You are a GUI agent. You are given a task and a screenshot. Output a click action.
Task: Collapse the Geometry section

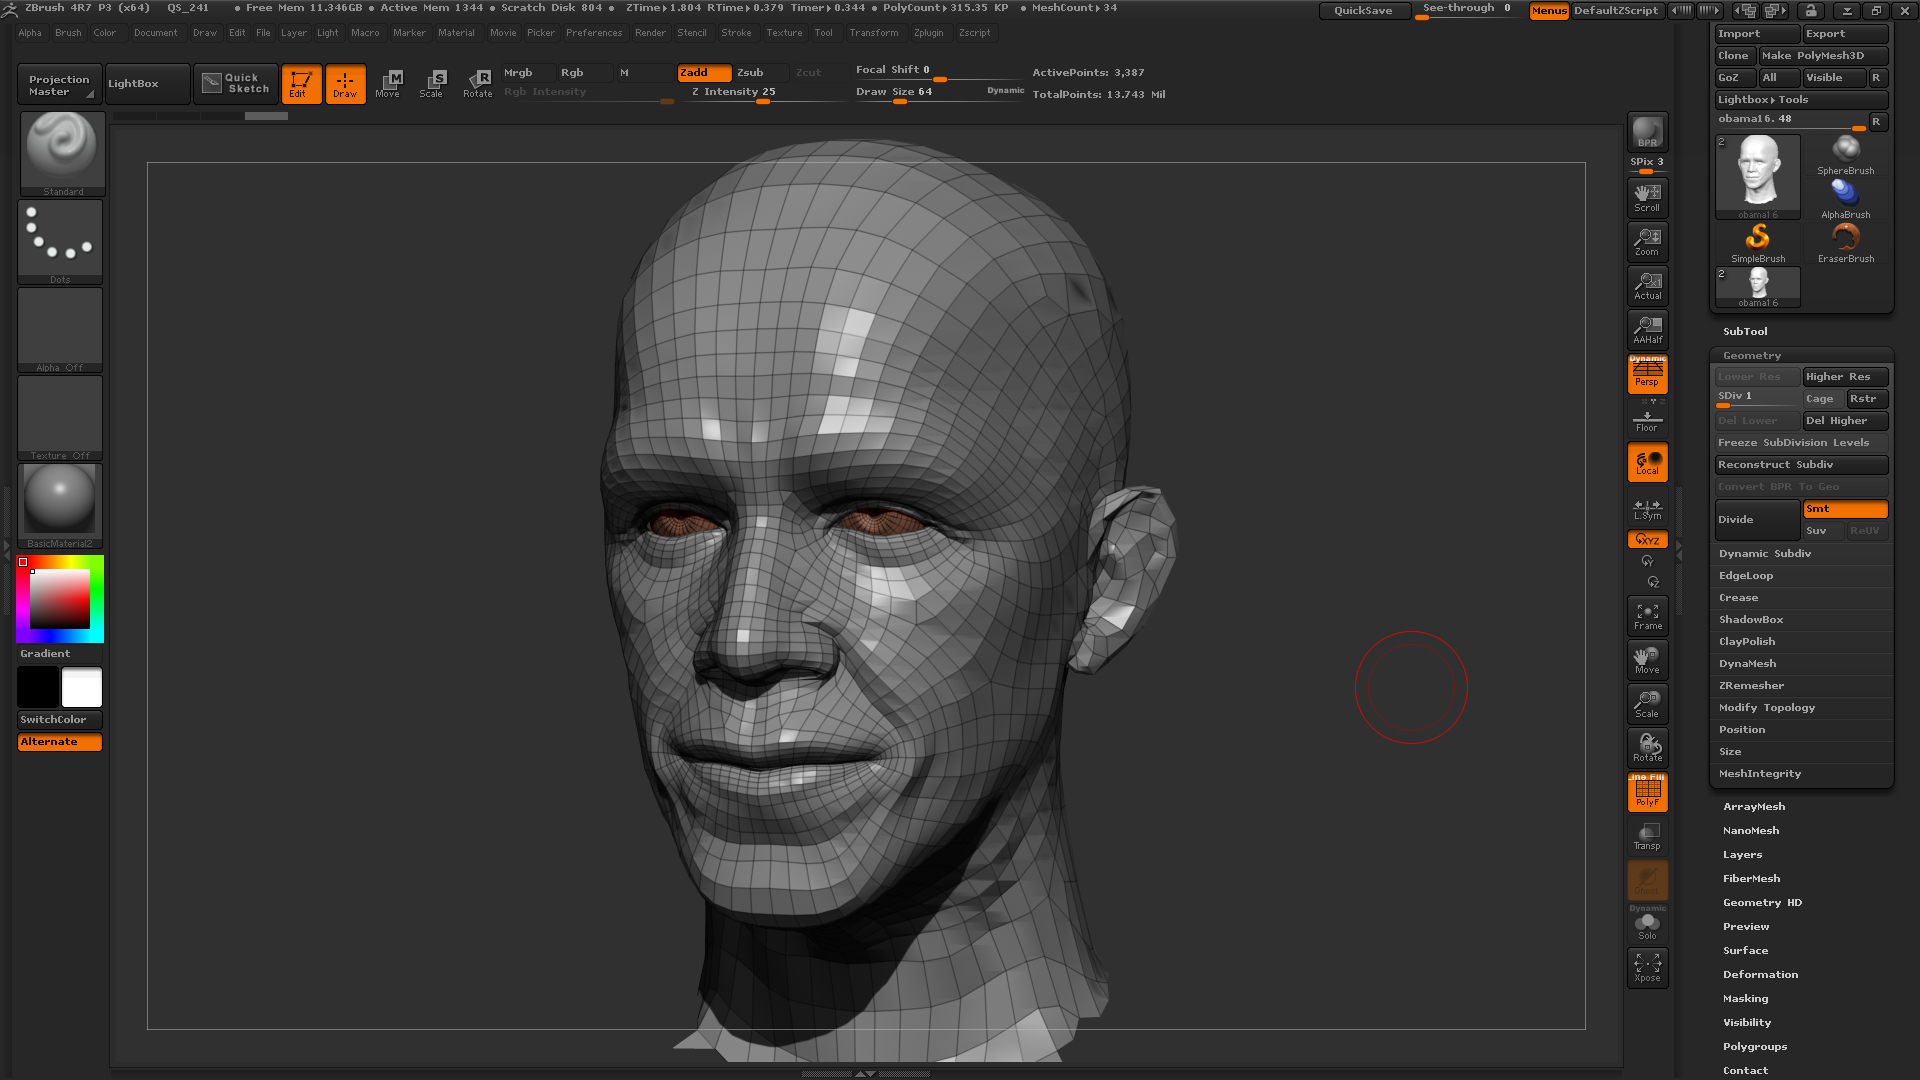(x=1752, y=356)
